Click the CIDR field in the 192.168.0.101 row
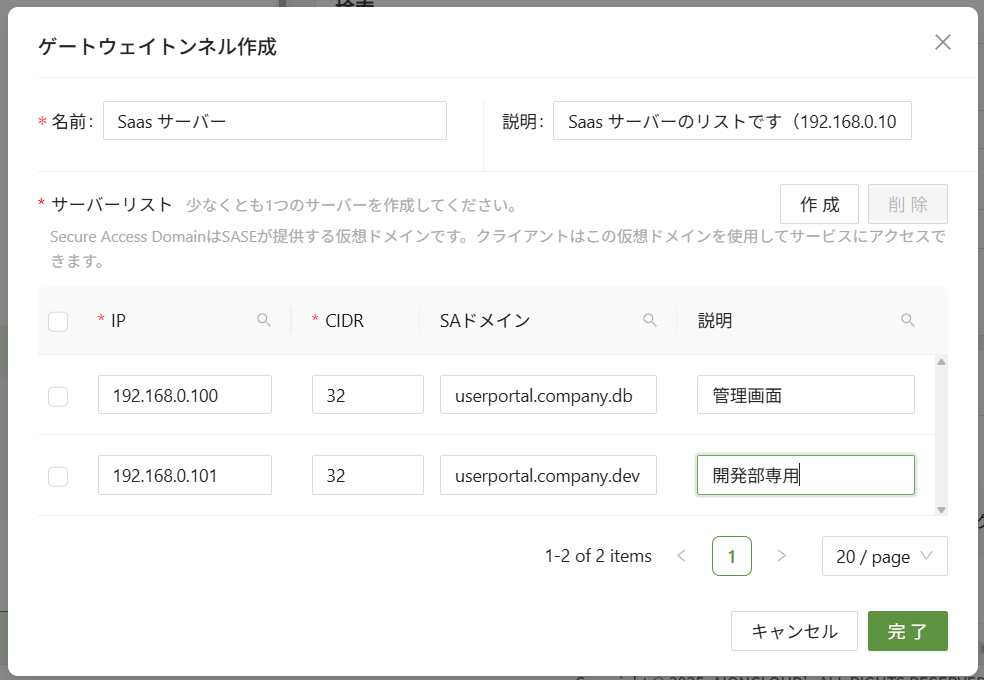 (367, 475)
